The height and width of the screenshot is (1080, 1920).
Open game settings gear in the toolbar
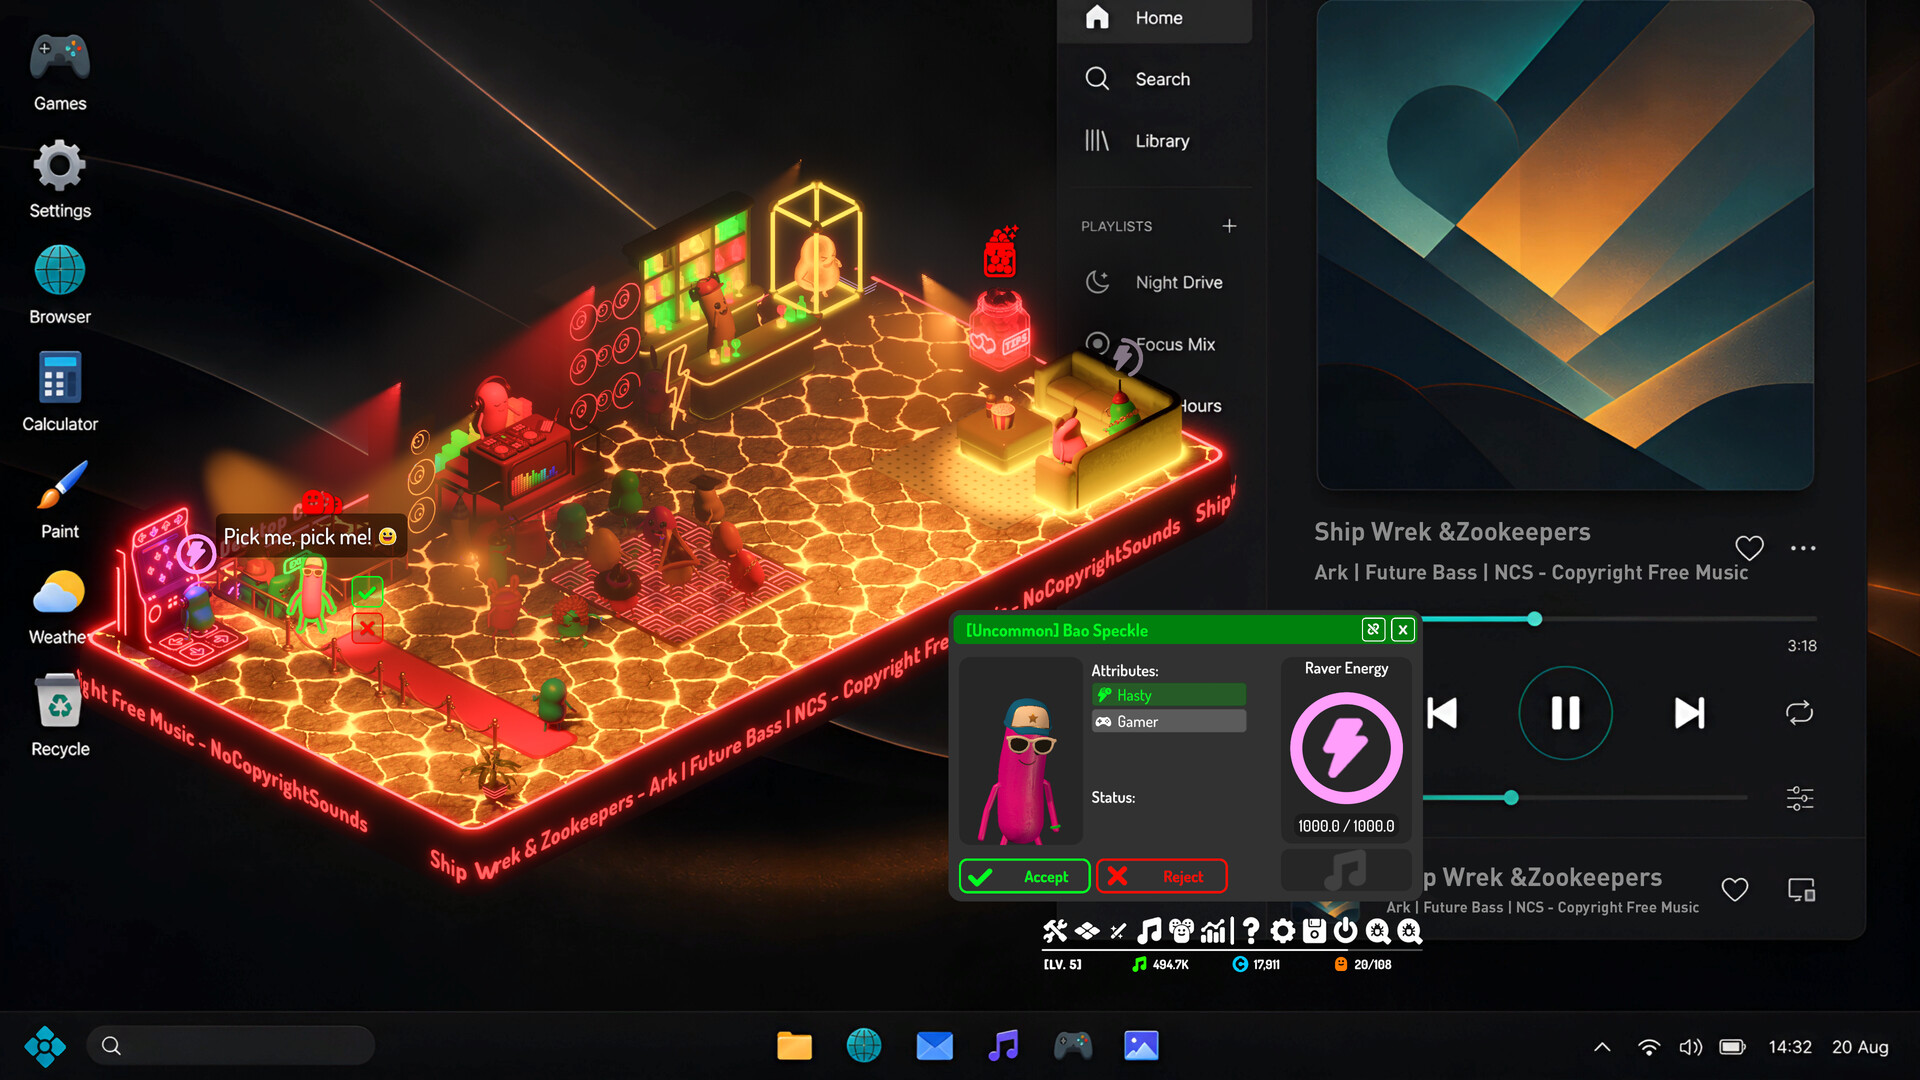[1282, 931]
